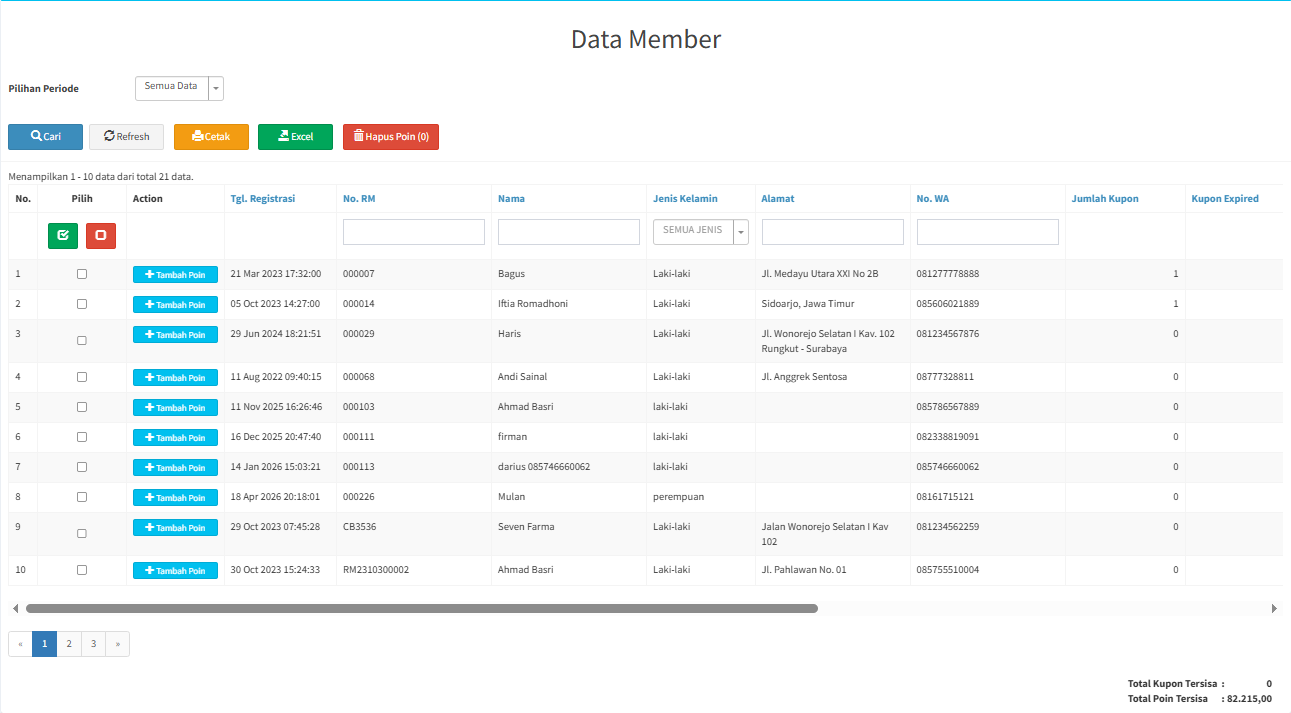Screen dimensions: 1291x713
Task: Open the SEMUA JENIS gender filter dropdown
Action: point(701,231)
